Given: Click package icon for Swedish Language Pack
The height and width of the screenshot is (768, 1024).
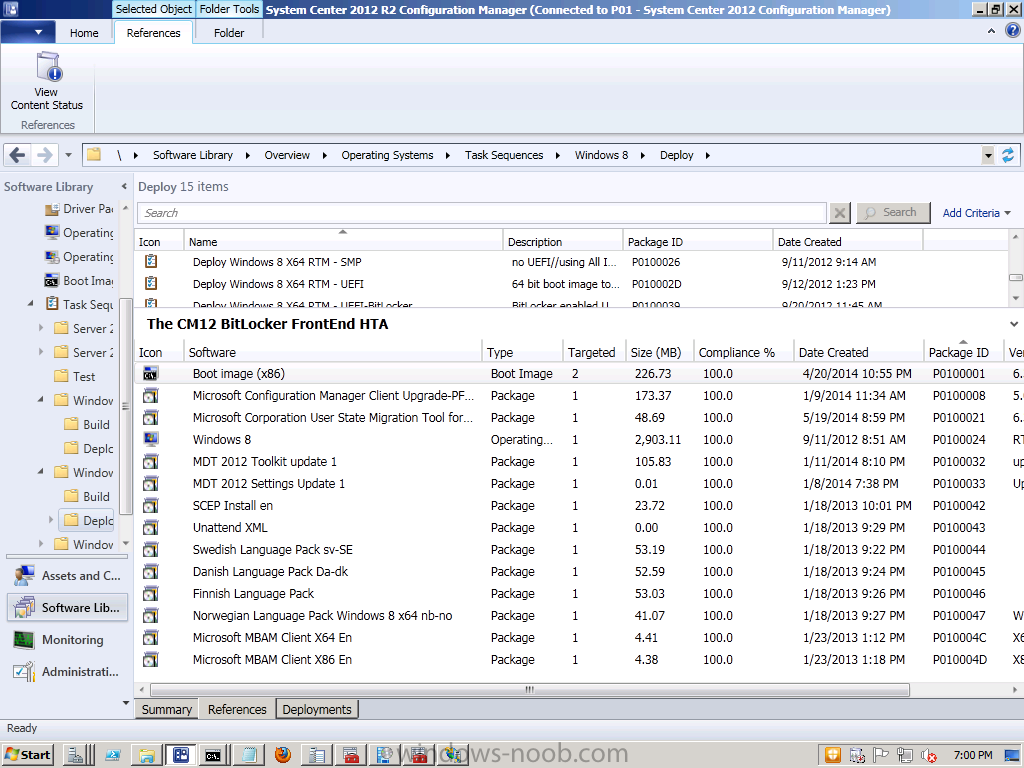Looking at the screenshot, I should pos(151,550).
